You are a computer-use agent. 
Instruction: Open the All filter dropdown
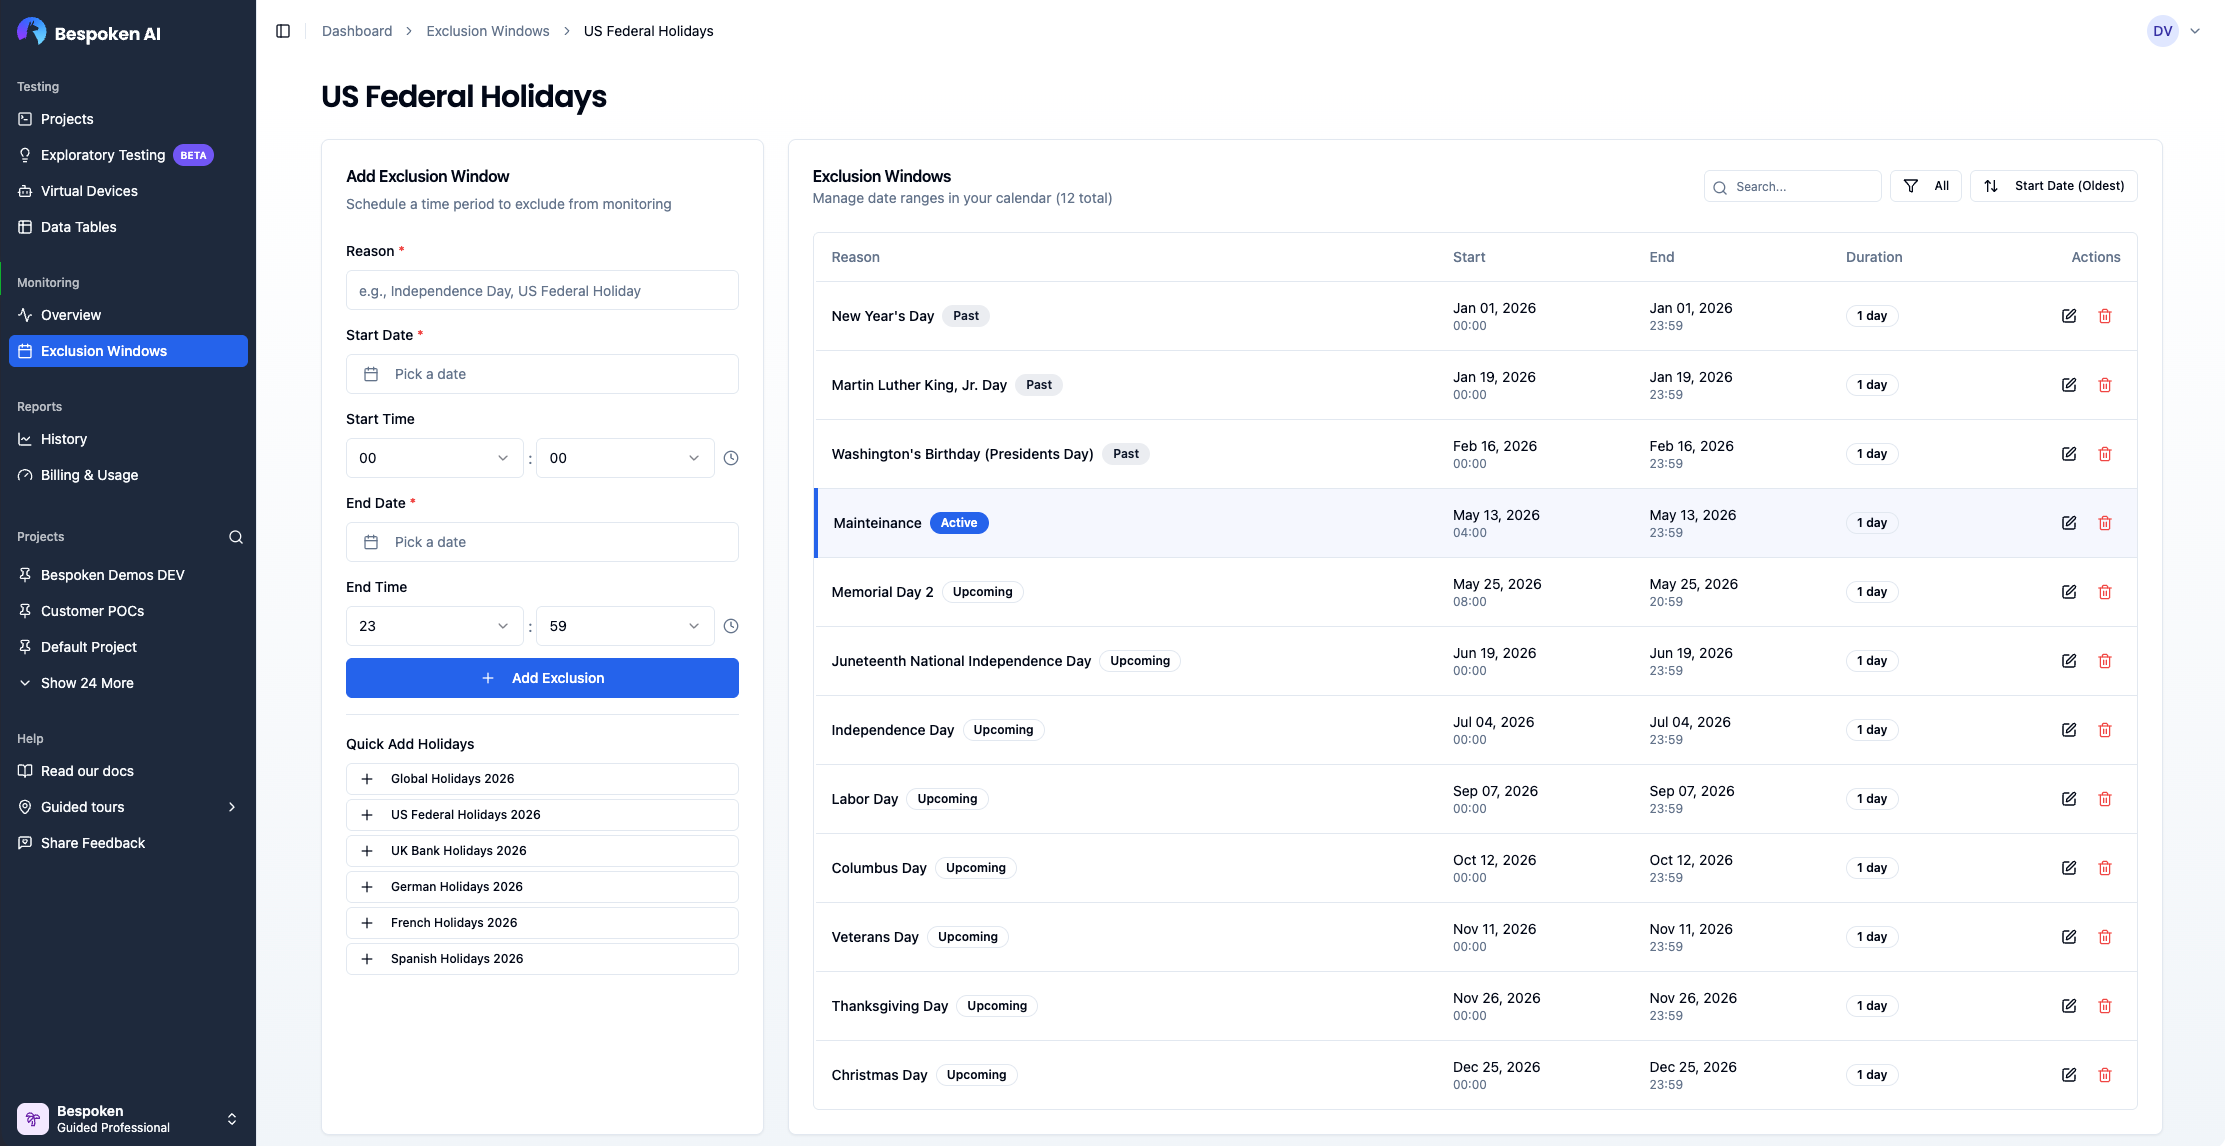(1926, 186)
